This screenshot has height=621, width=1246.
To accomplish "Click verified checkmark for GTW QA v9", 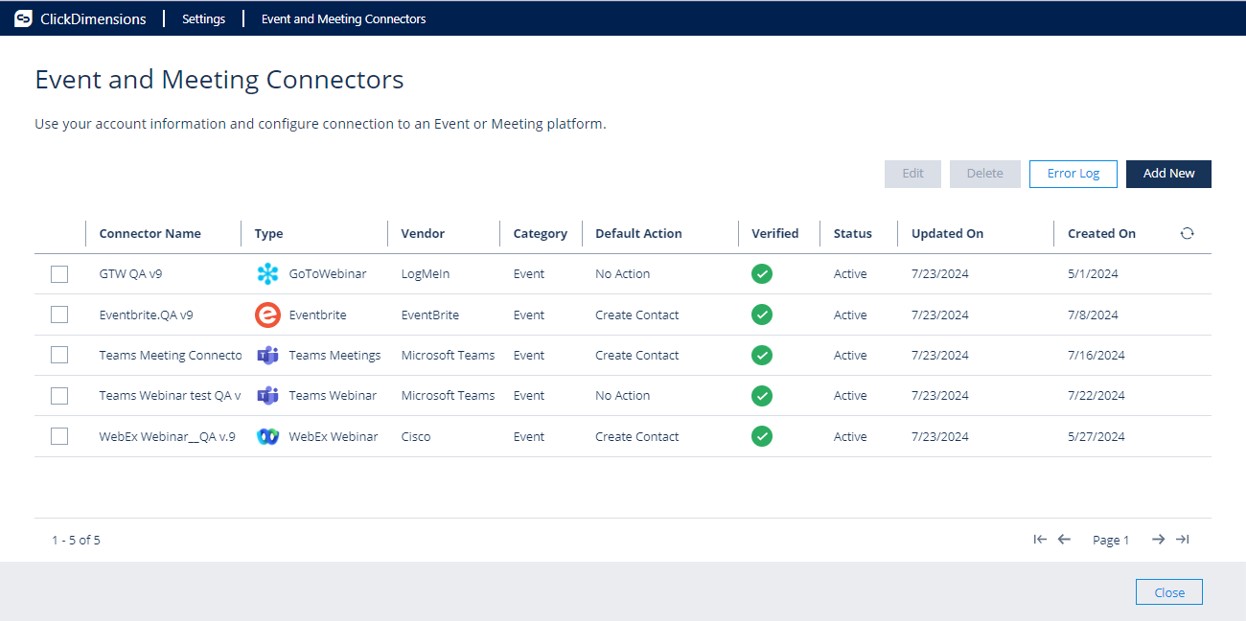I will [x=762, y=274].
